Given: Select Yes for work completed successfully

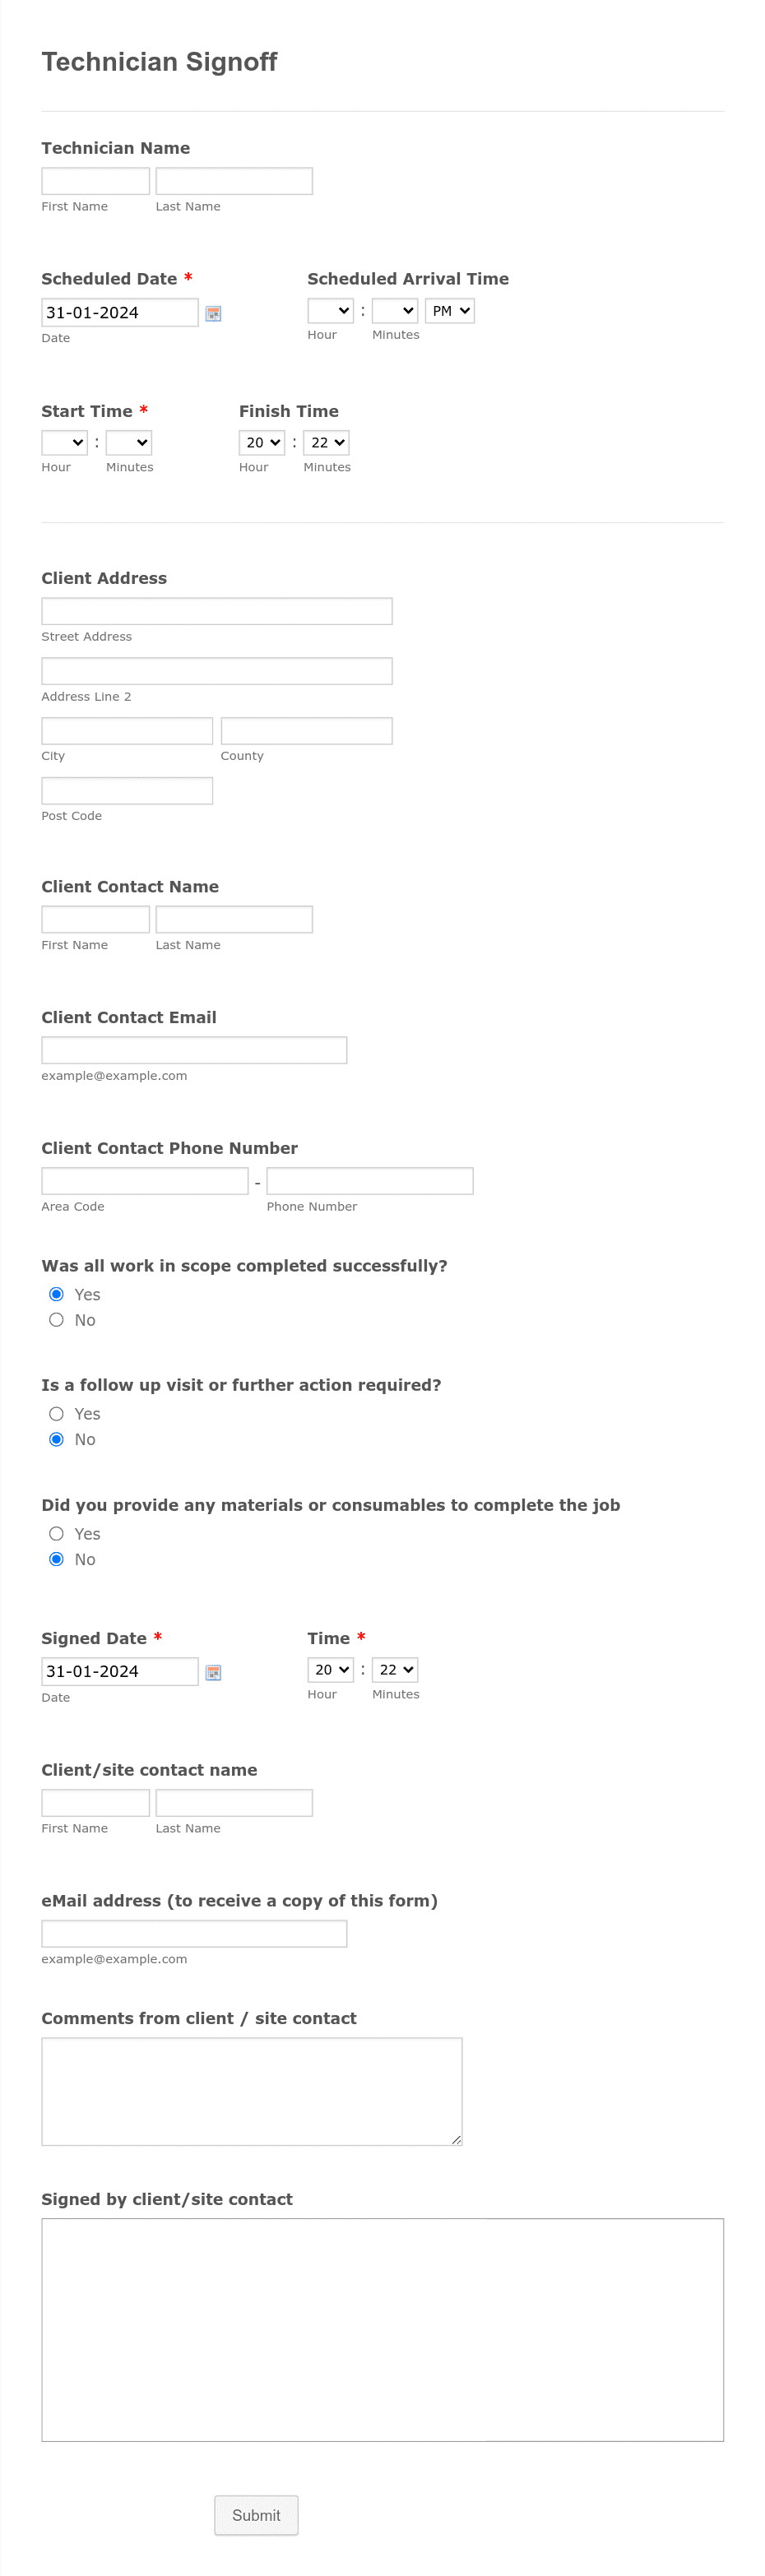Looking at the screenshot, I should [56, 1294].
